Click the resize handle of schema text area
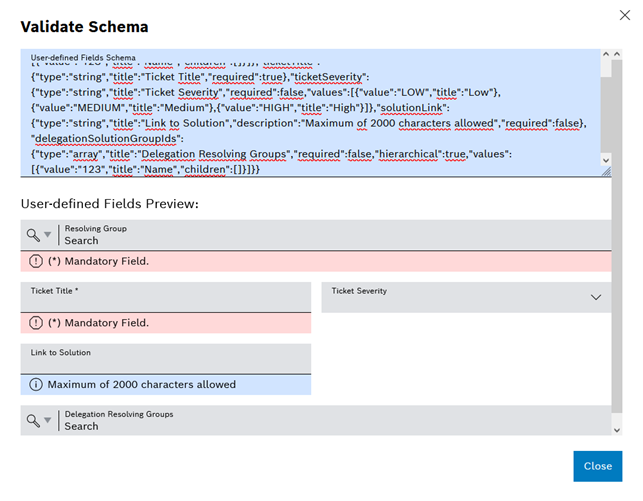 605,172
